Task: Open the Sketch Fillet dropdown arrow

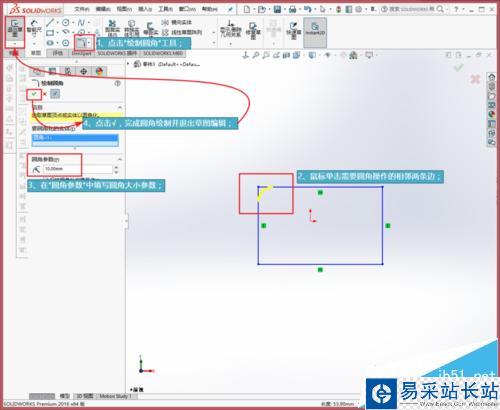Action: click(89, 42)
